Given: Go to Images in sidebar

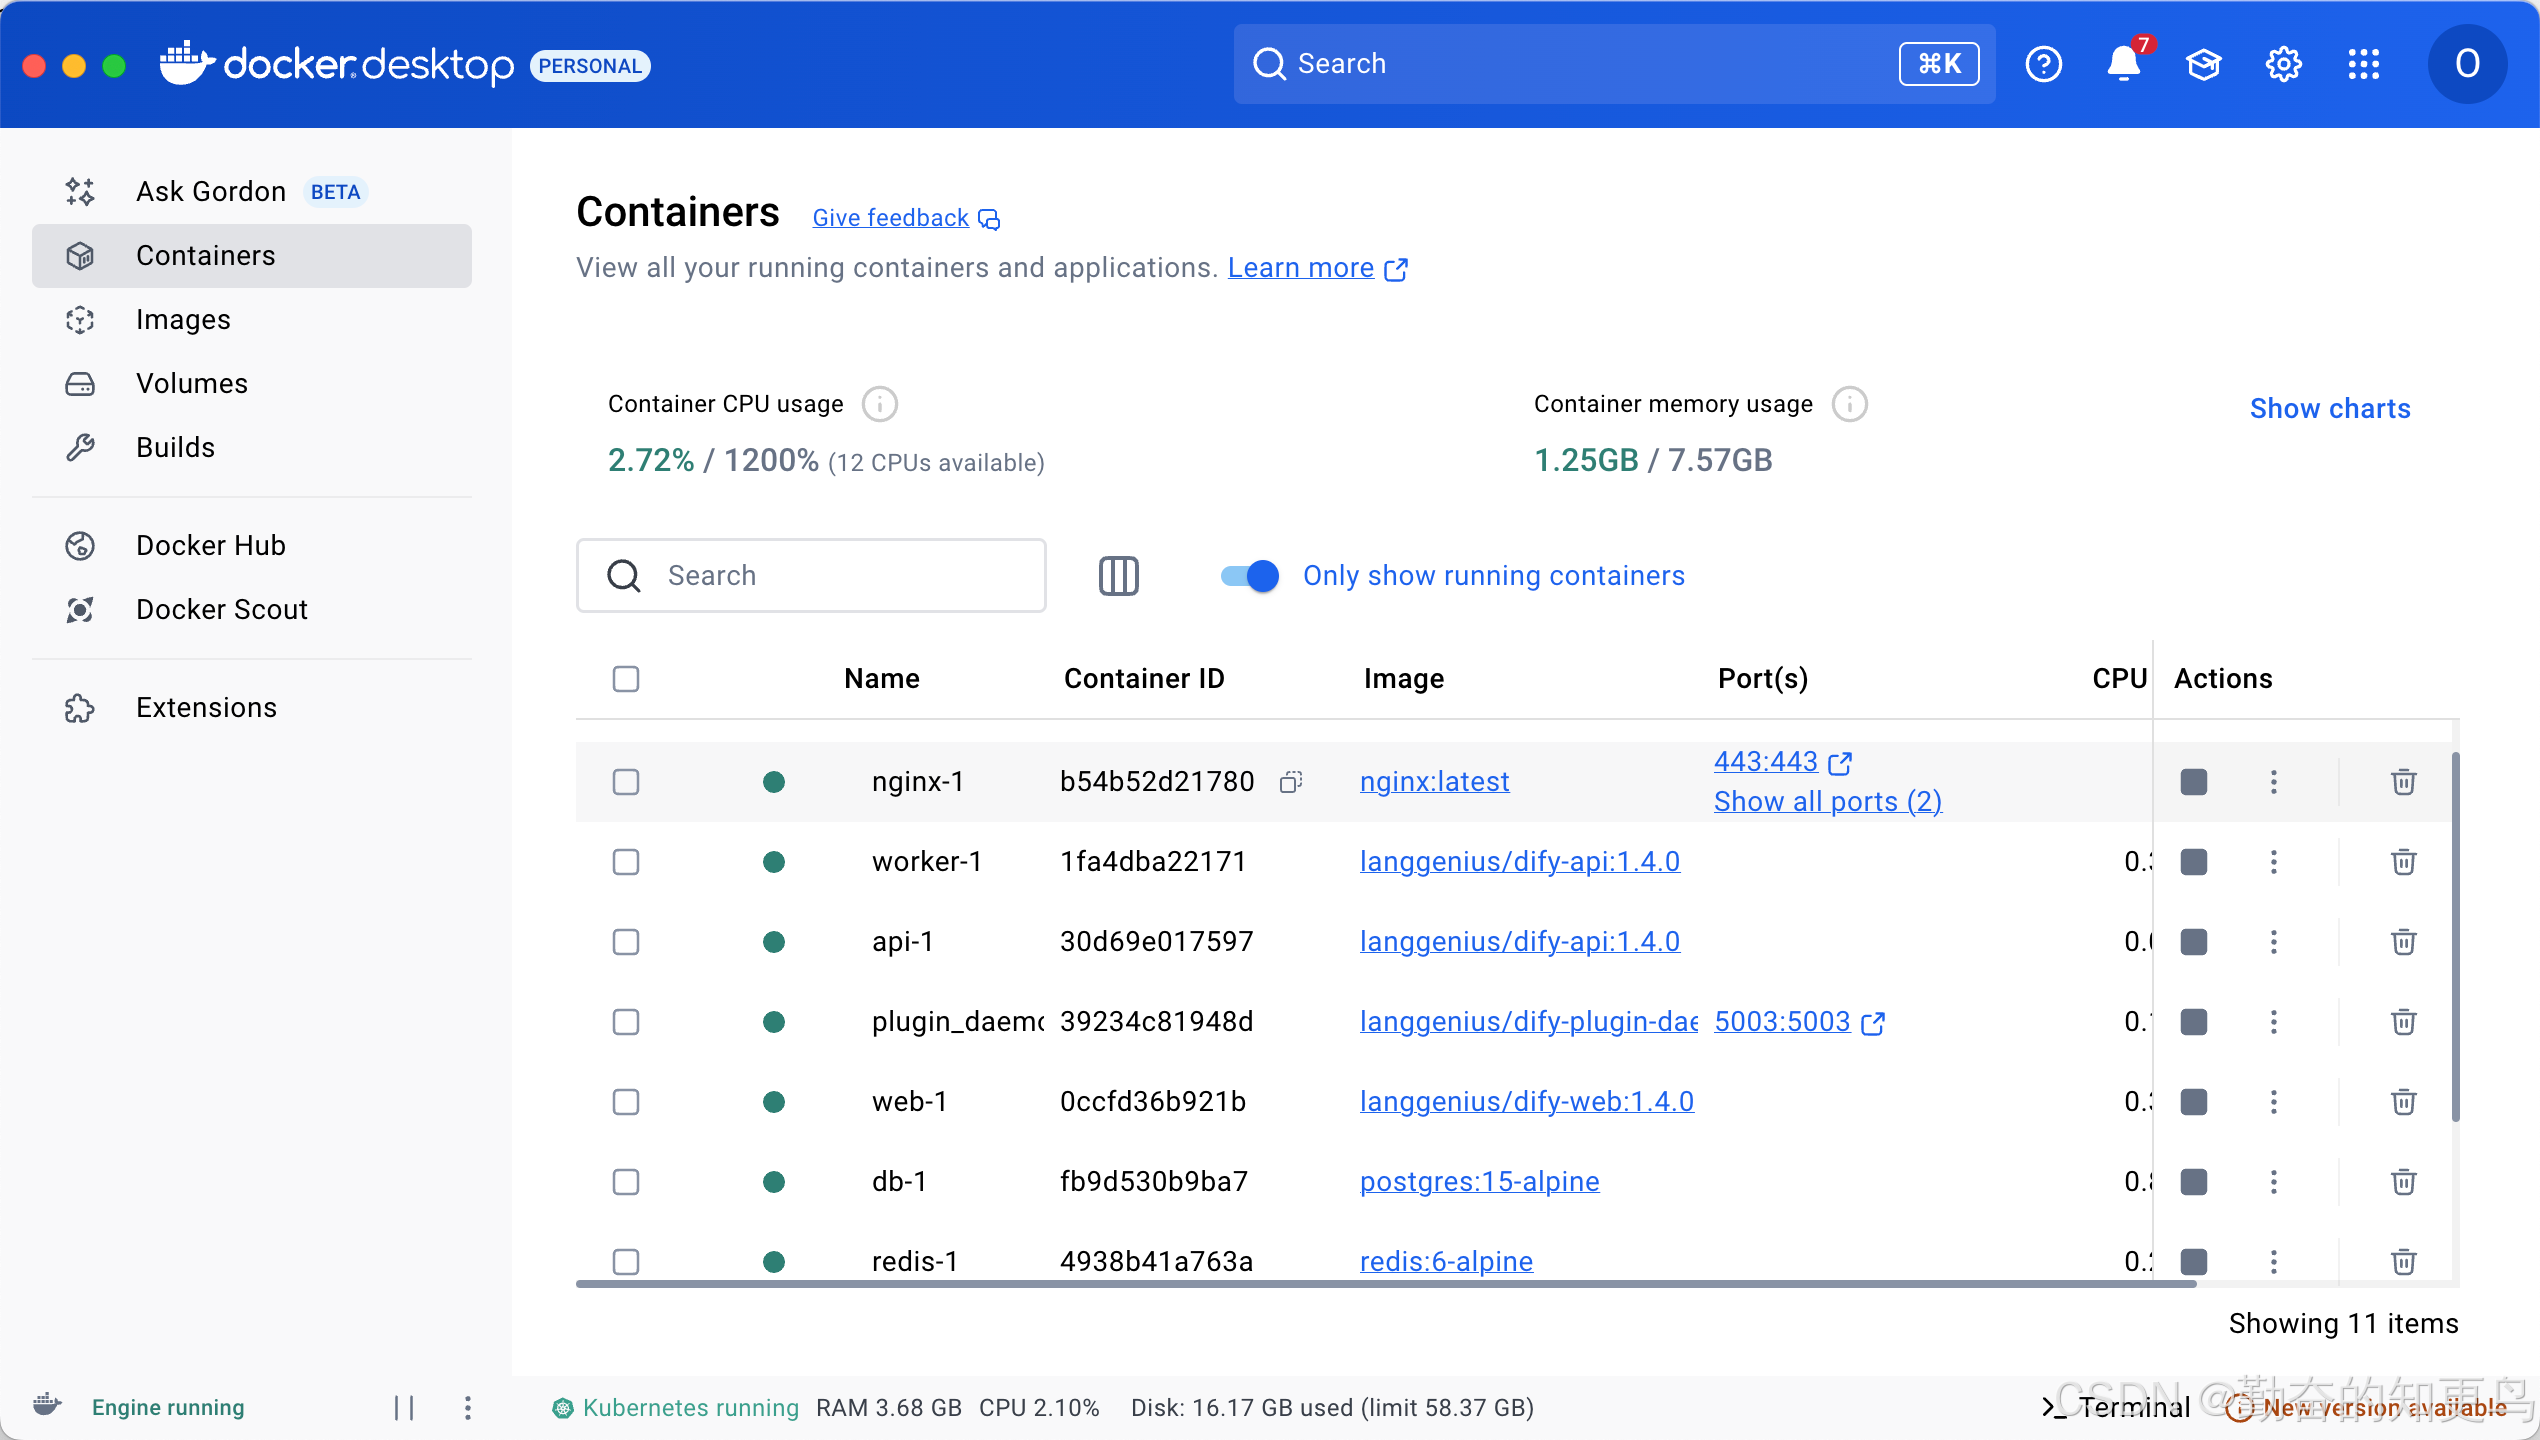Looking at the screenshot, I should [183, 320].
